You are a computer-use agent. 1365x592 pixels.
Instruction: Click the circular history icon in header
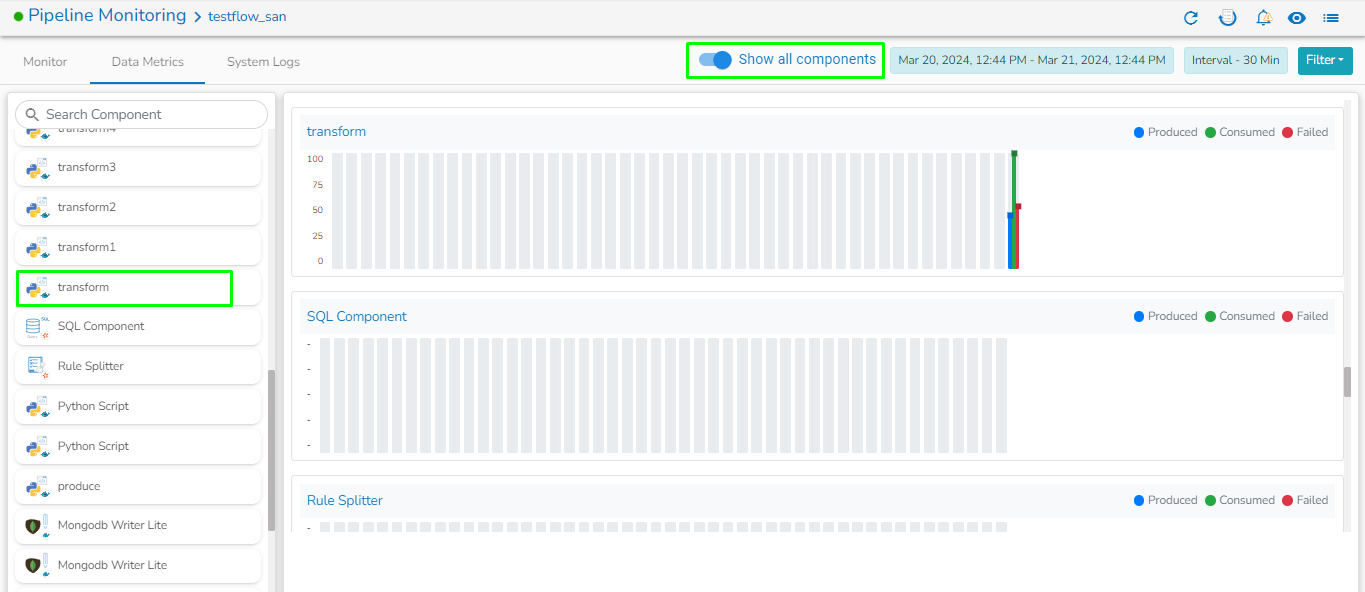pos(1228,18)
